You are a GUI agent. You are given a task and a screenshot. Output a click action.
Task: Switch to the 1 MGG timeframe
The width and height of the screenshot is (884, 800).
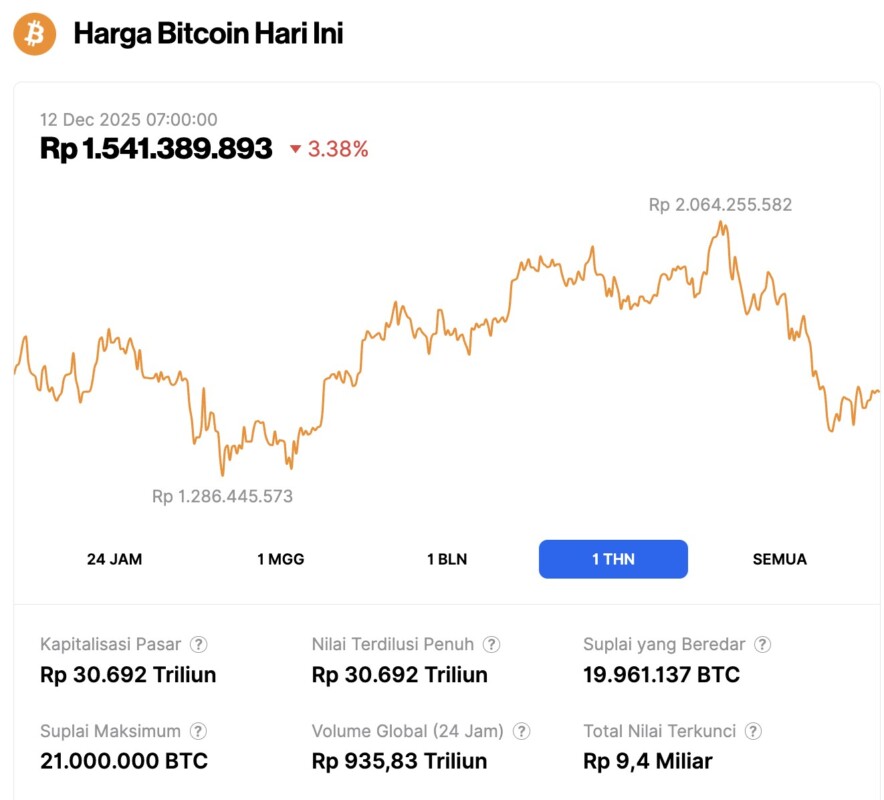point(281,559)
